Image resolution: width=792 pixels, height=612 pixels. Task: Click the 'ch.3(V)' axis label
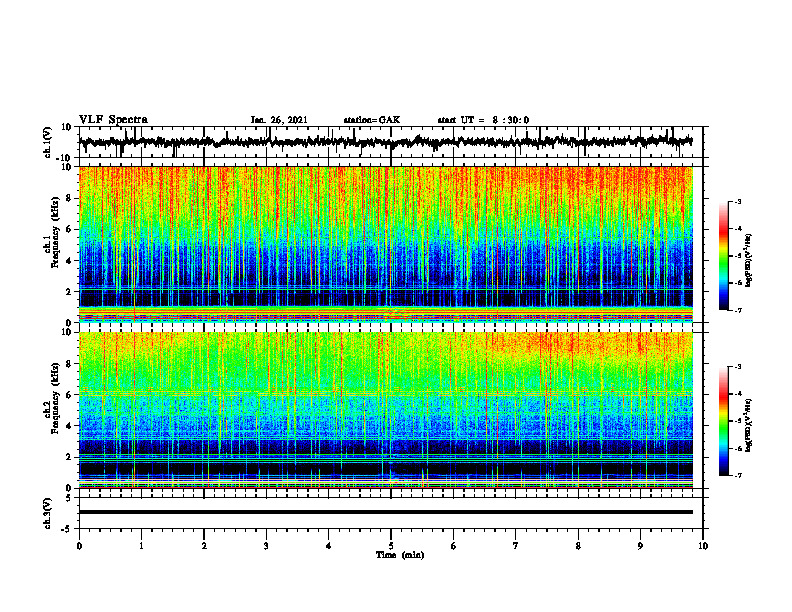point(48,513)
